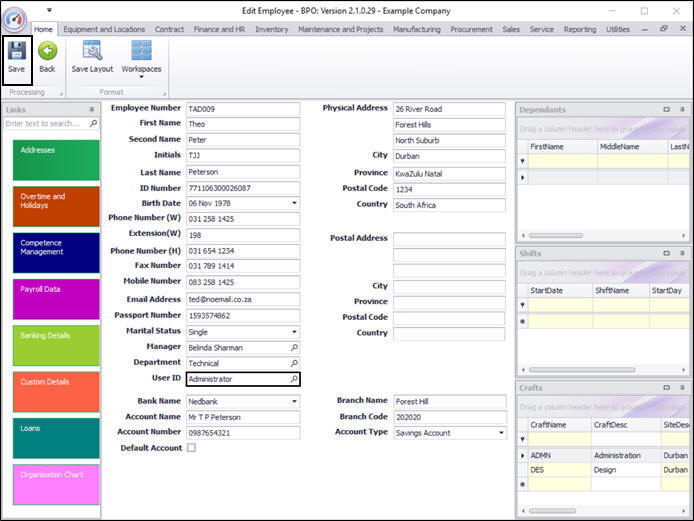Click the Department lookup magnifier icon
Image resolution: width=694 pixels, height=521 pixels.
(294, 364)
